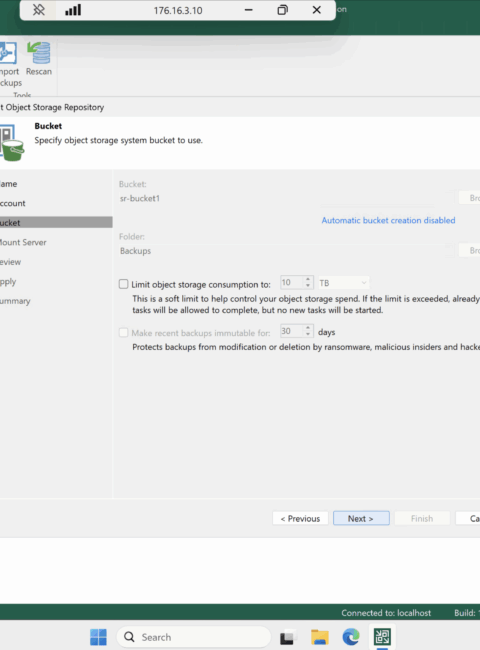Click the Import Backups icon

8,53
